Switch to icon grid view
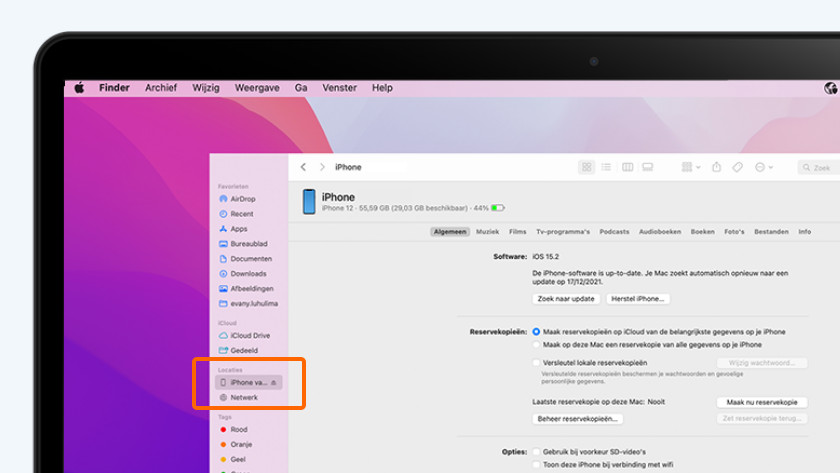Image resolution: width=840 pixels, height=473 pixels. click(587, 167)
